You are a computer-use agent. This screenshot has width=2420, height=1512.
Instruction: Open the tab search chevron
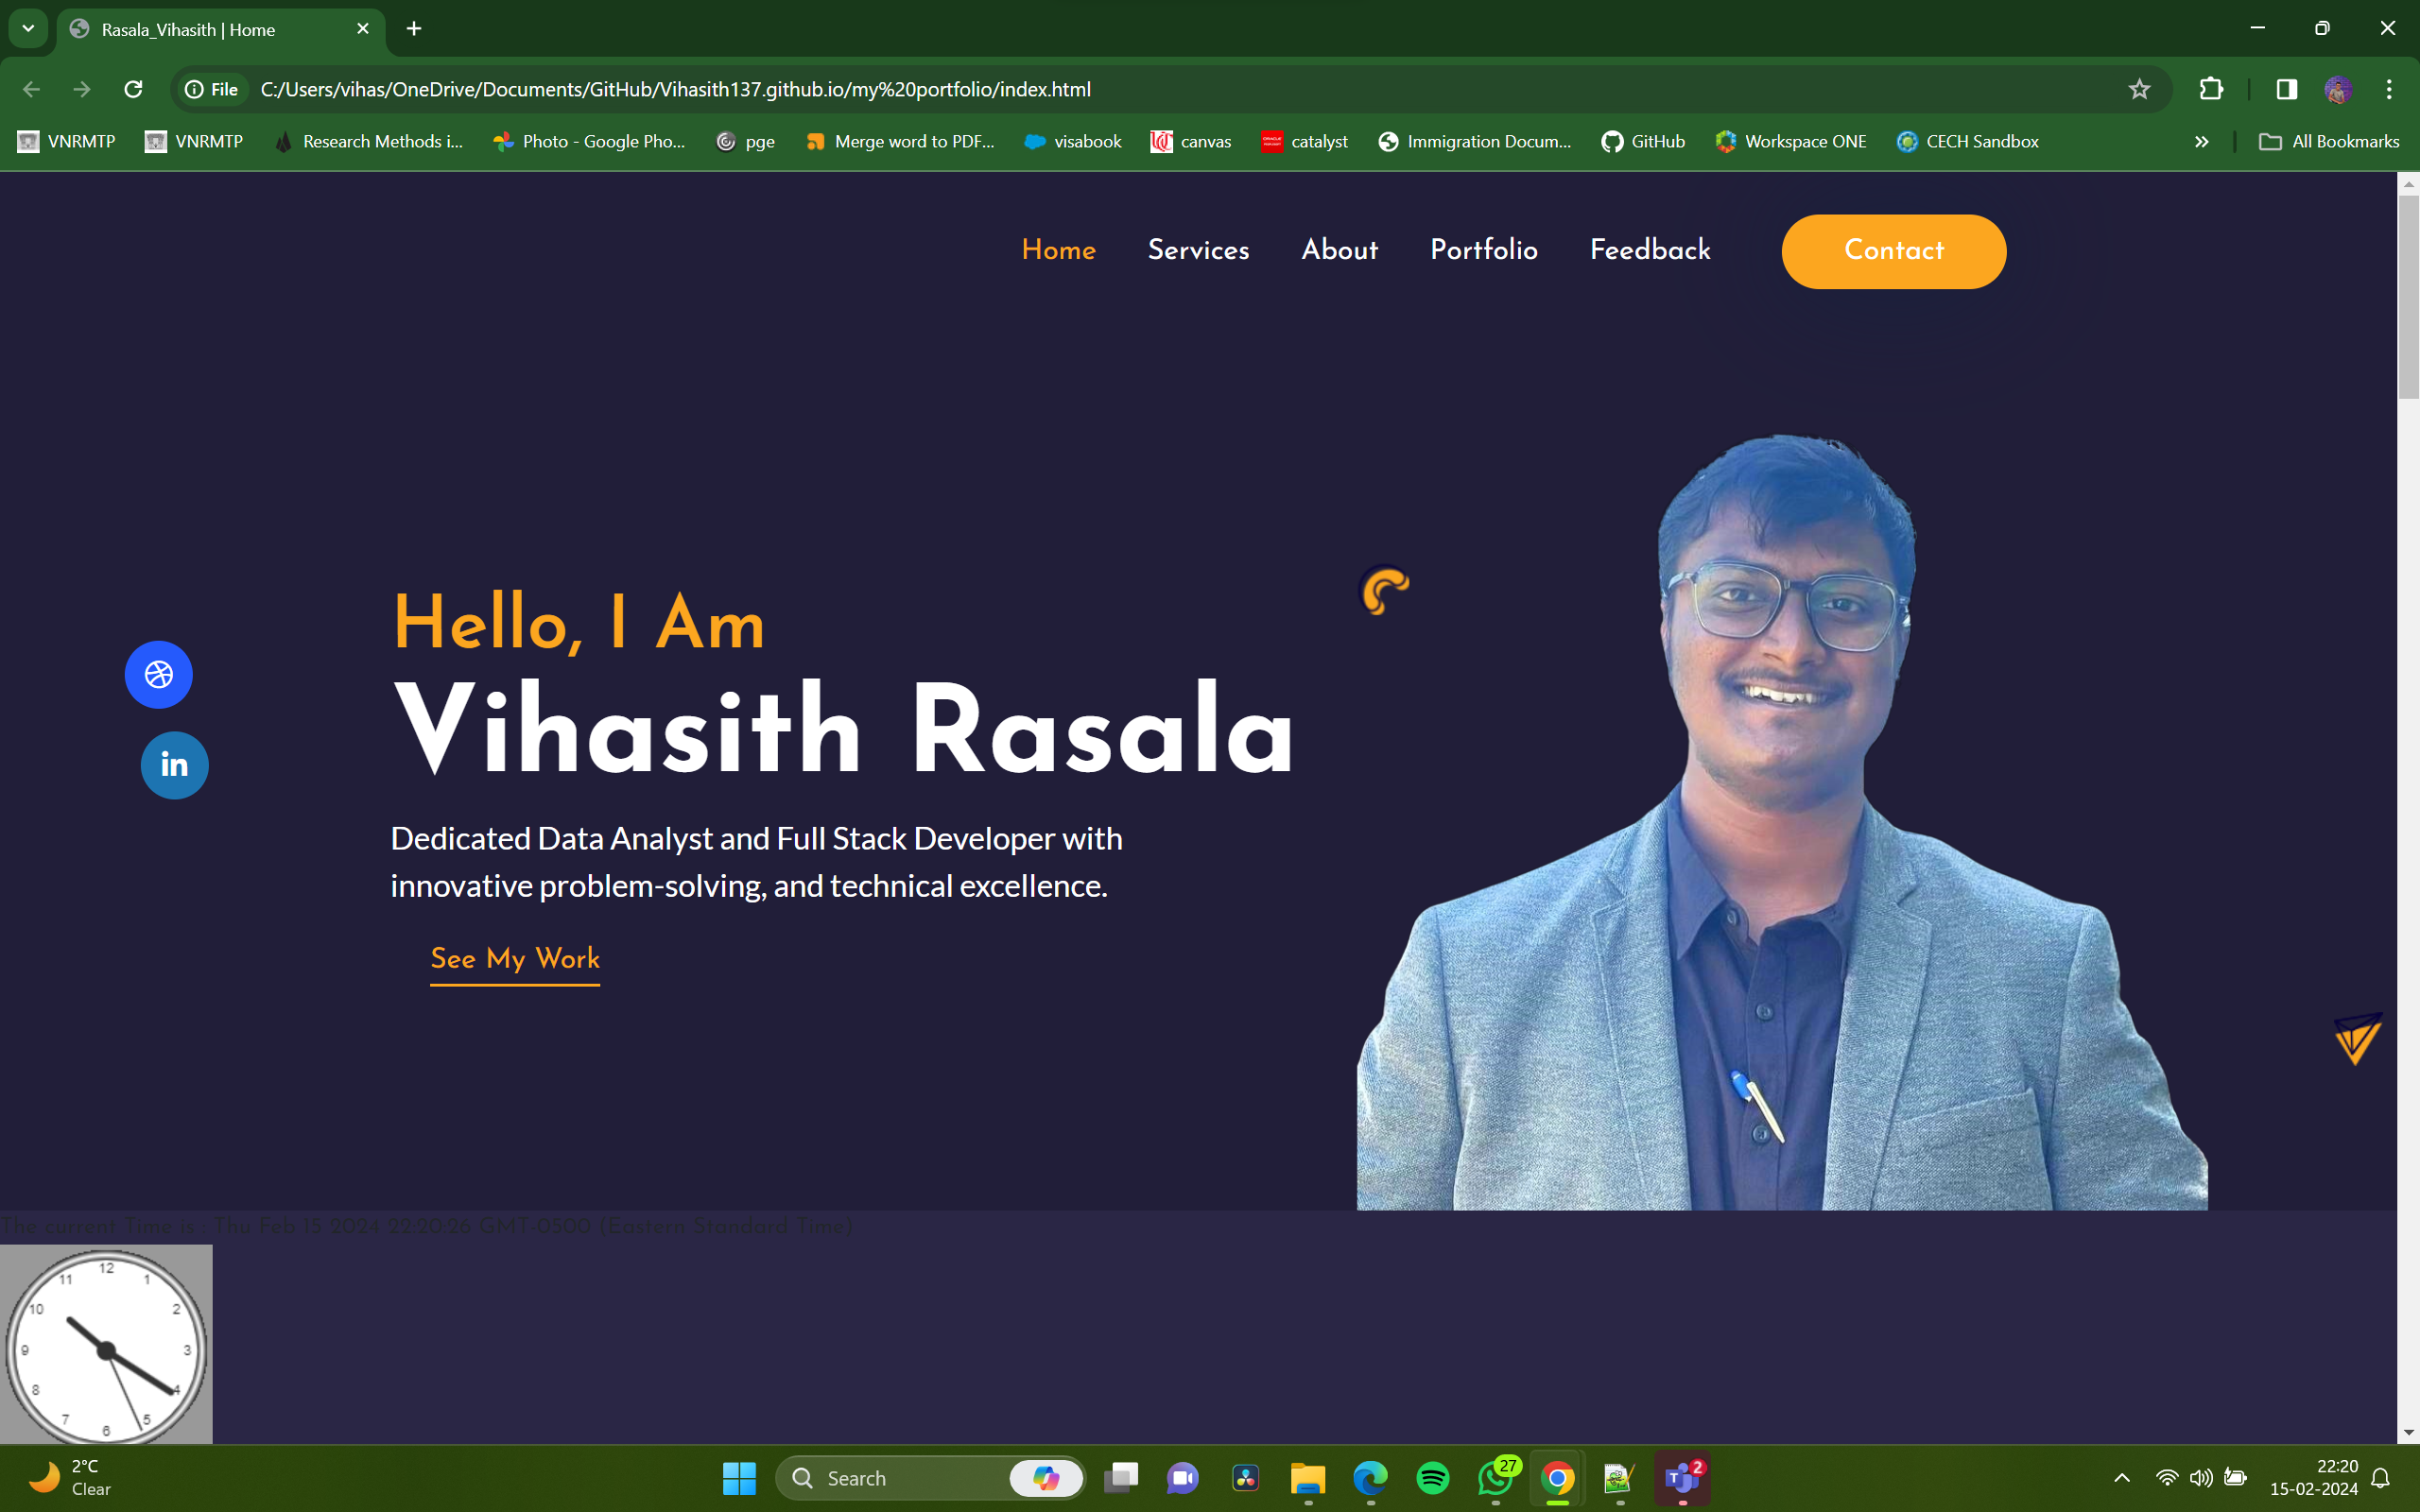27,28
